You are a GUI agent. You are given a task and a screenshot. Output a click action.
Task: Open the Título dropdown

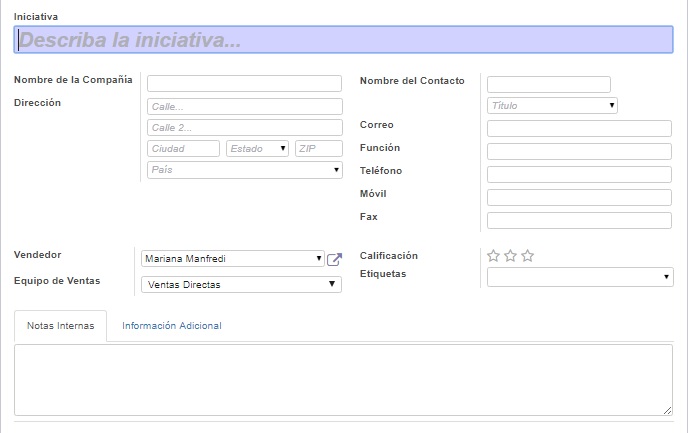coord(552,106)
